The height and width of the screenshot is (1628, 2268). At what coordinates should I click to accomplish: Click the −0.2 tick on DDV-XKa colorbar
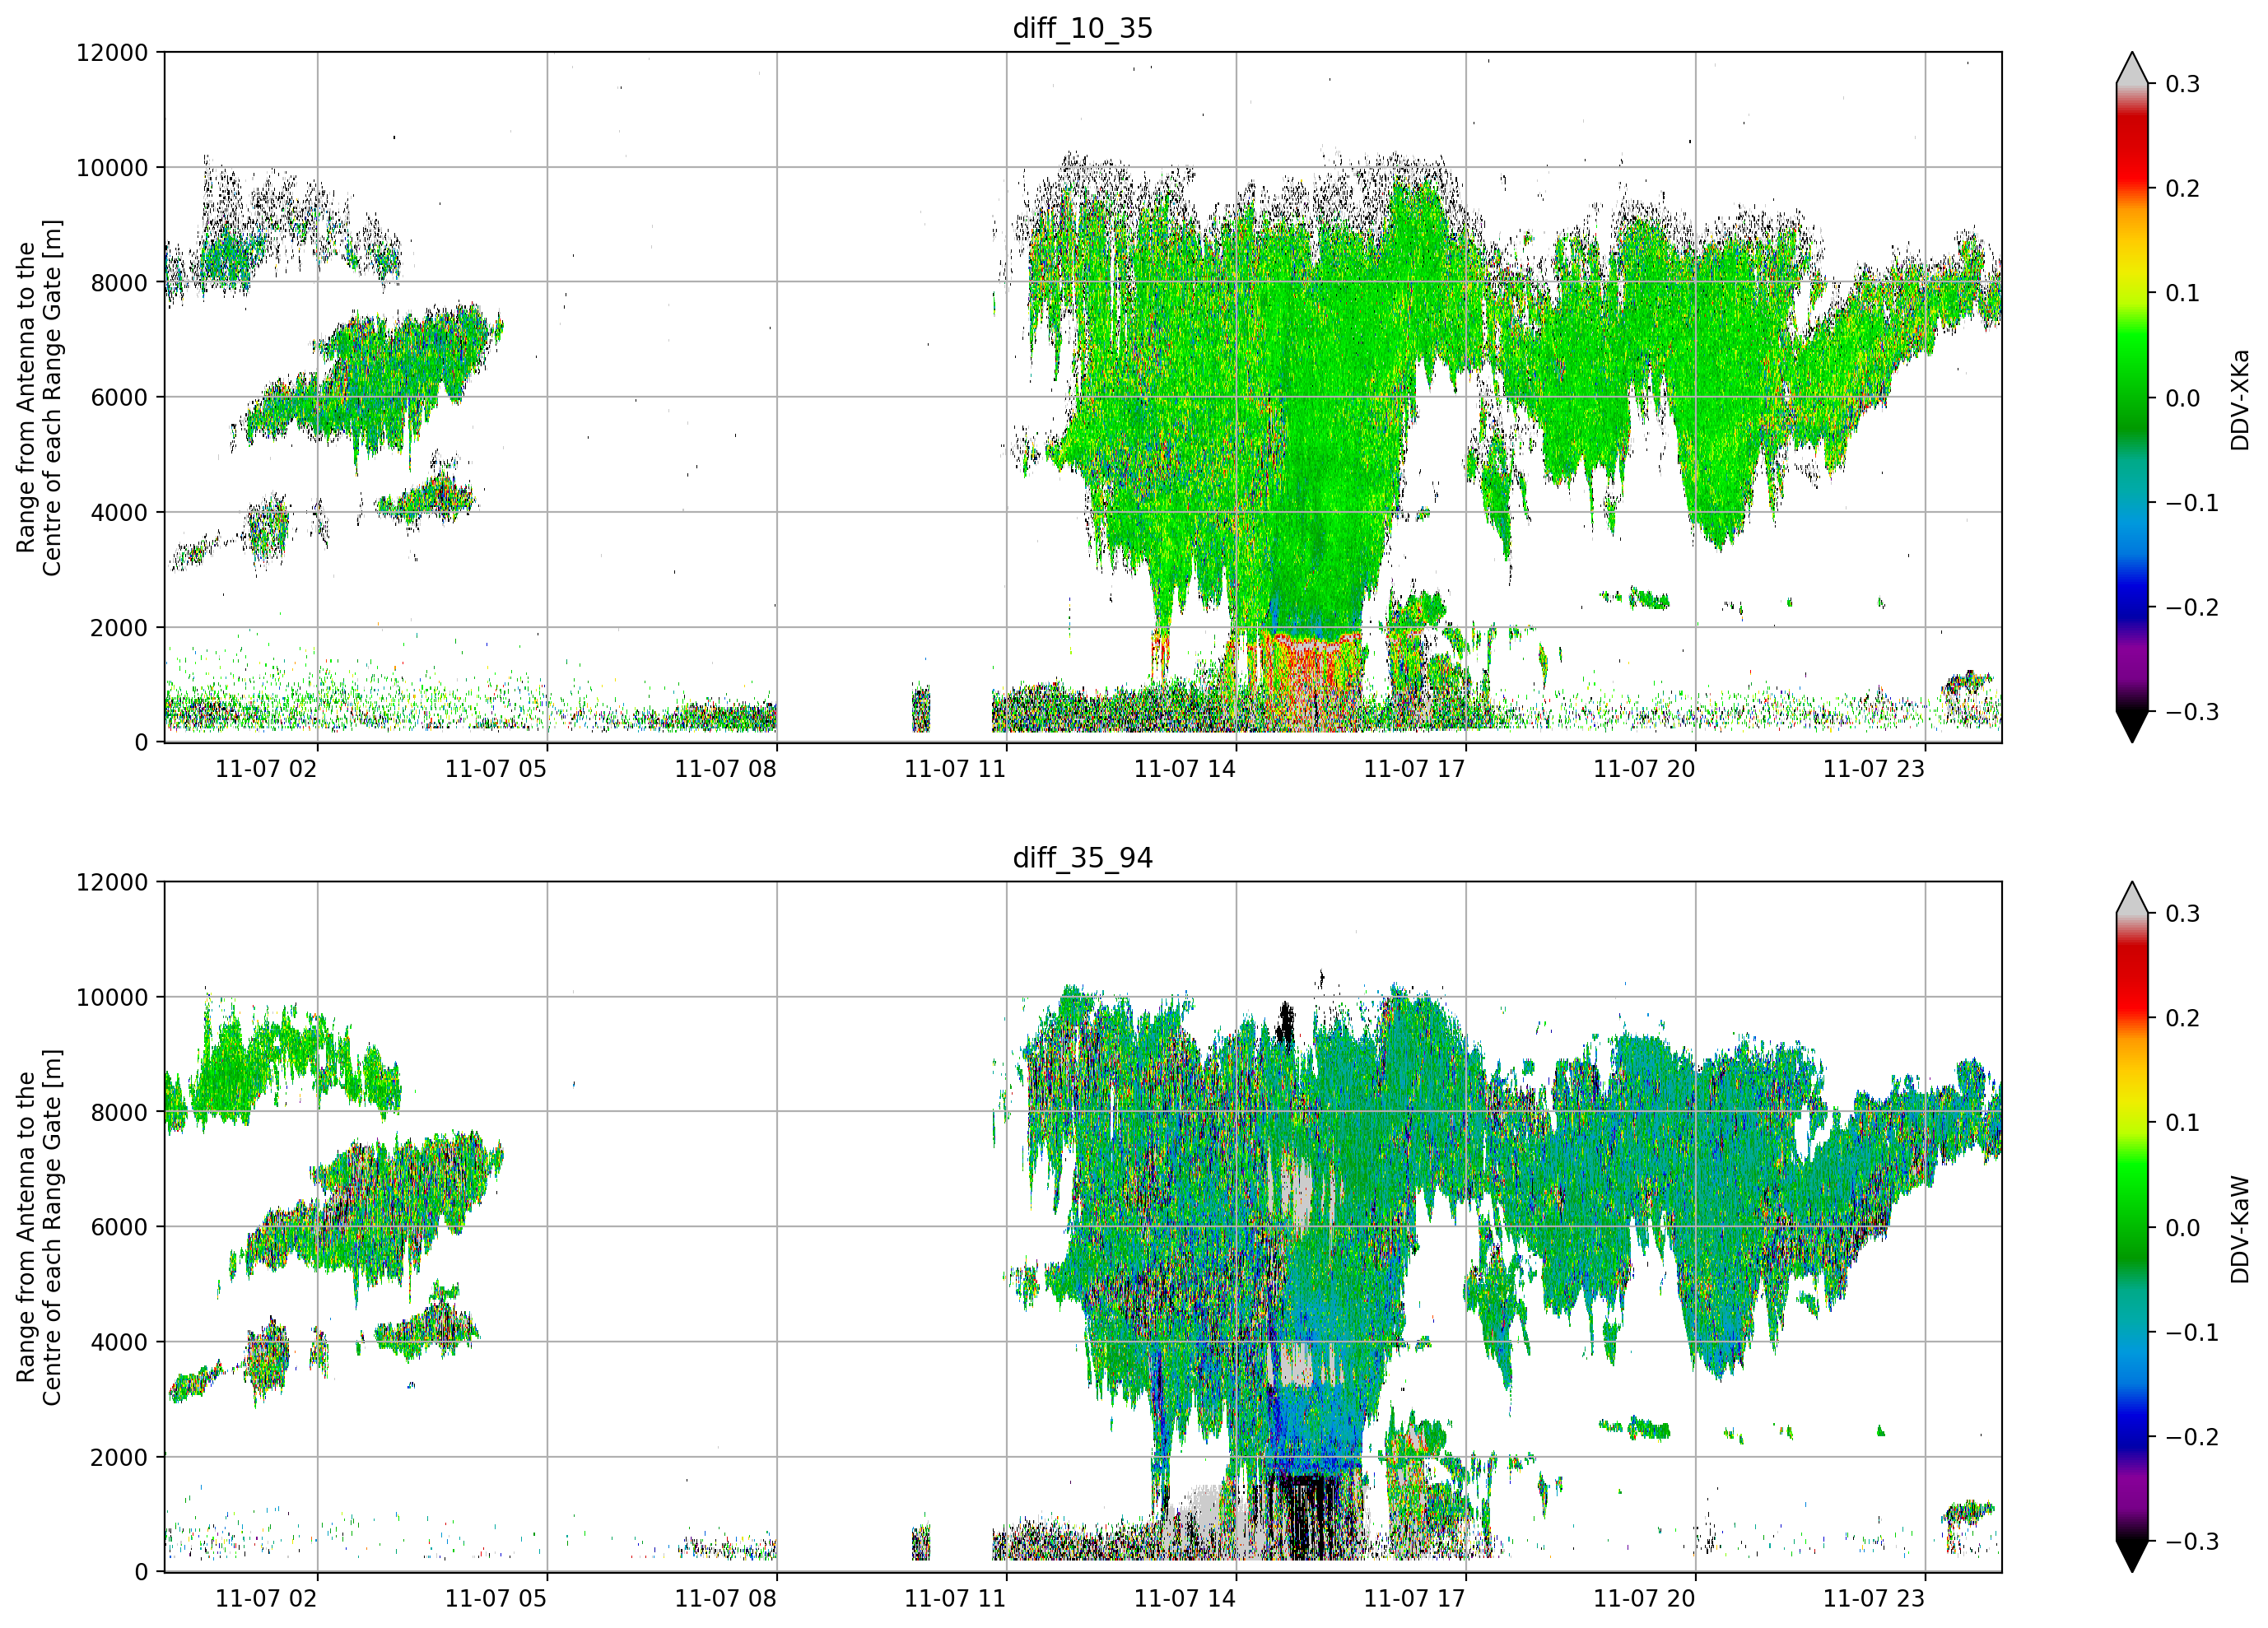point(2192,608)
